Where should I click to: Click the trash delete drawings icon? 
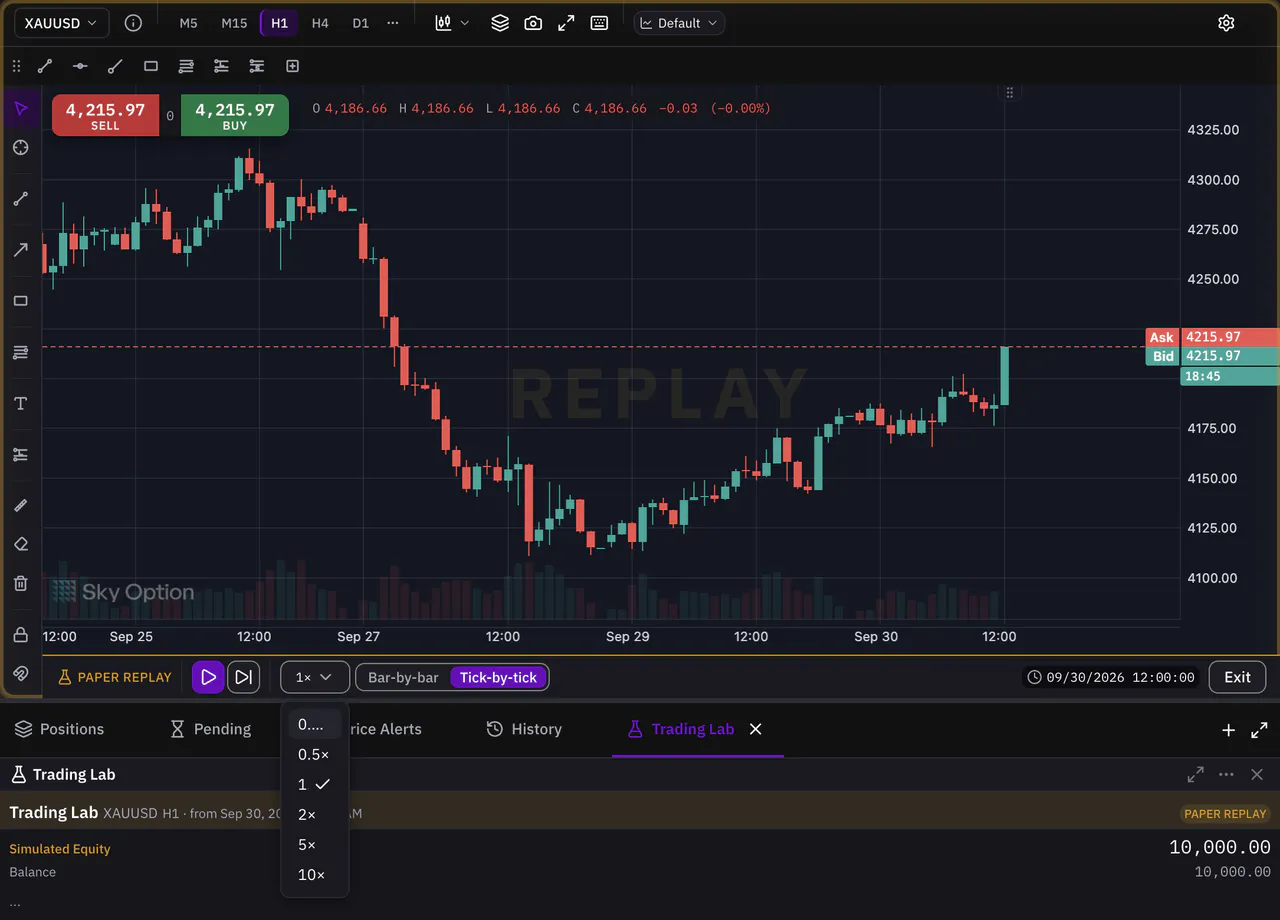coord(20,583)
